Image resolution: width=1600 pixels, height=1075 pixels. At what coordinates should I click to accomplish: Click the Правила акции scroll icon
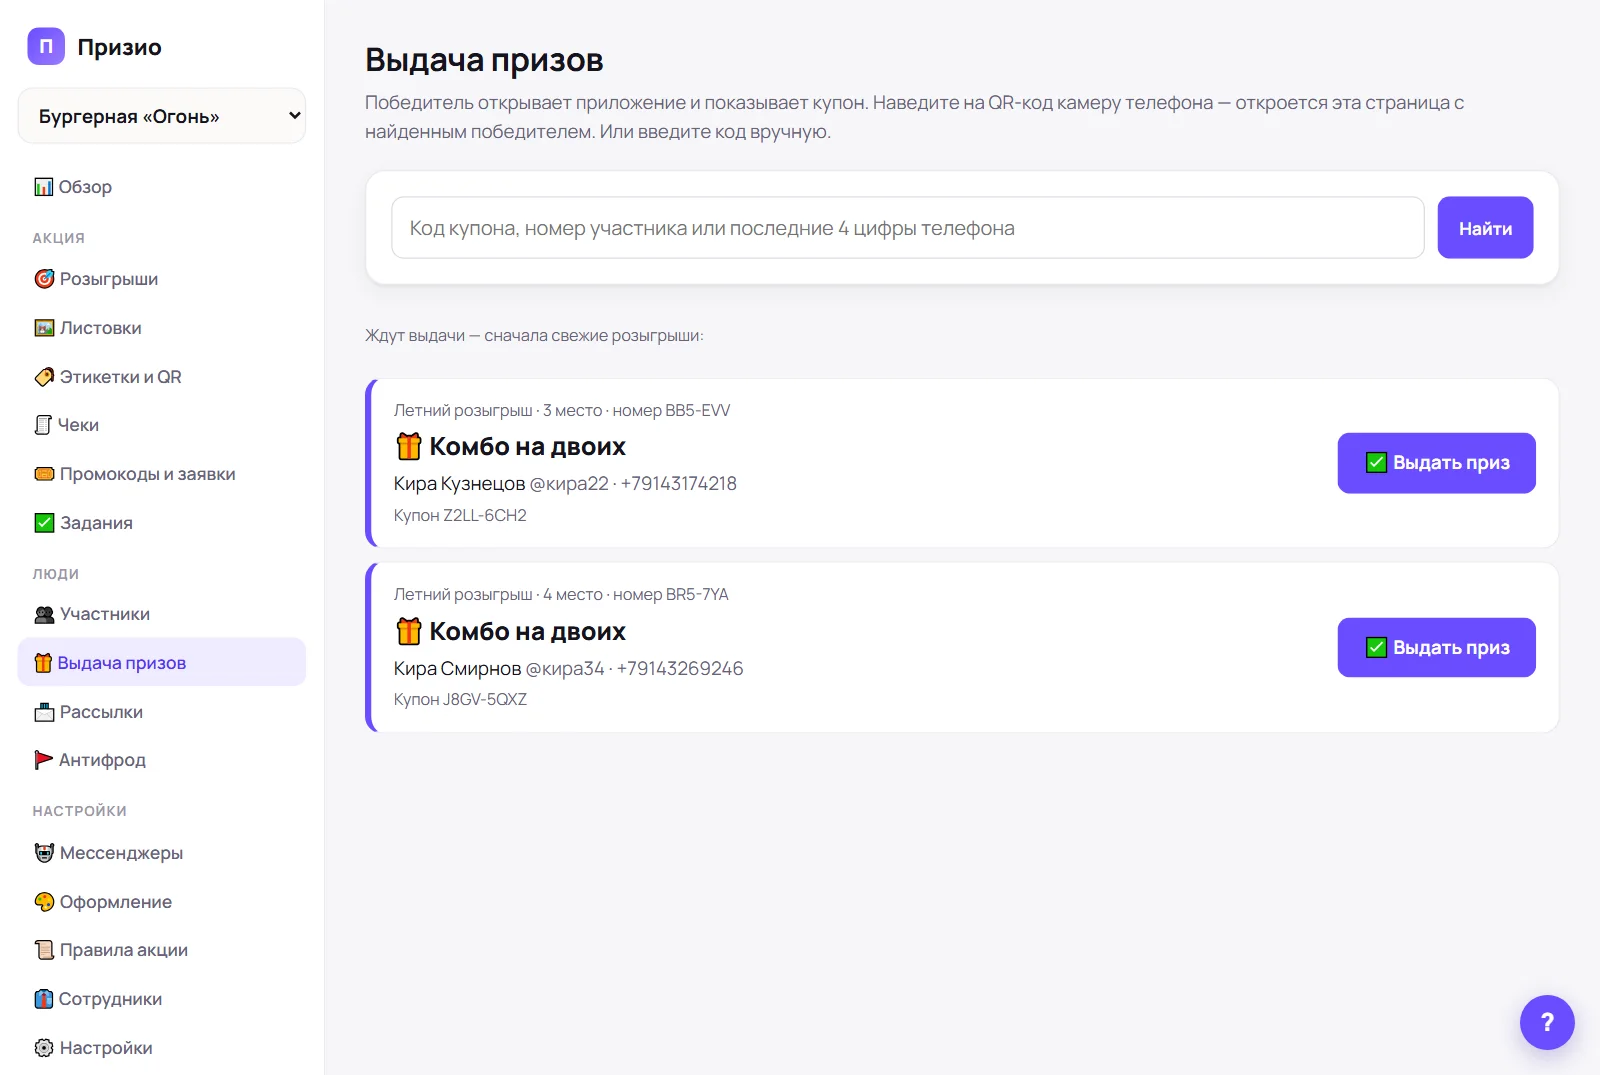click(x=44, y=950)
